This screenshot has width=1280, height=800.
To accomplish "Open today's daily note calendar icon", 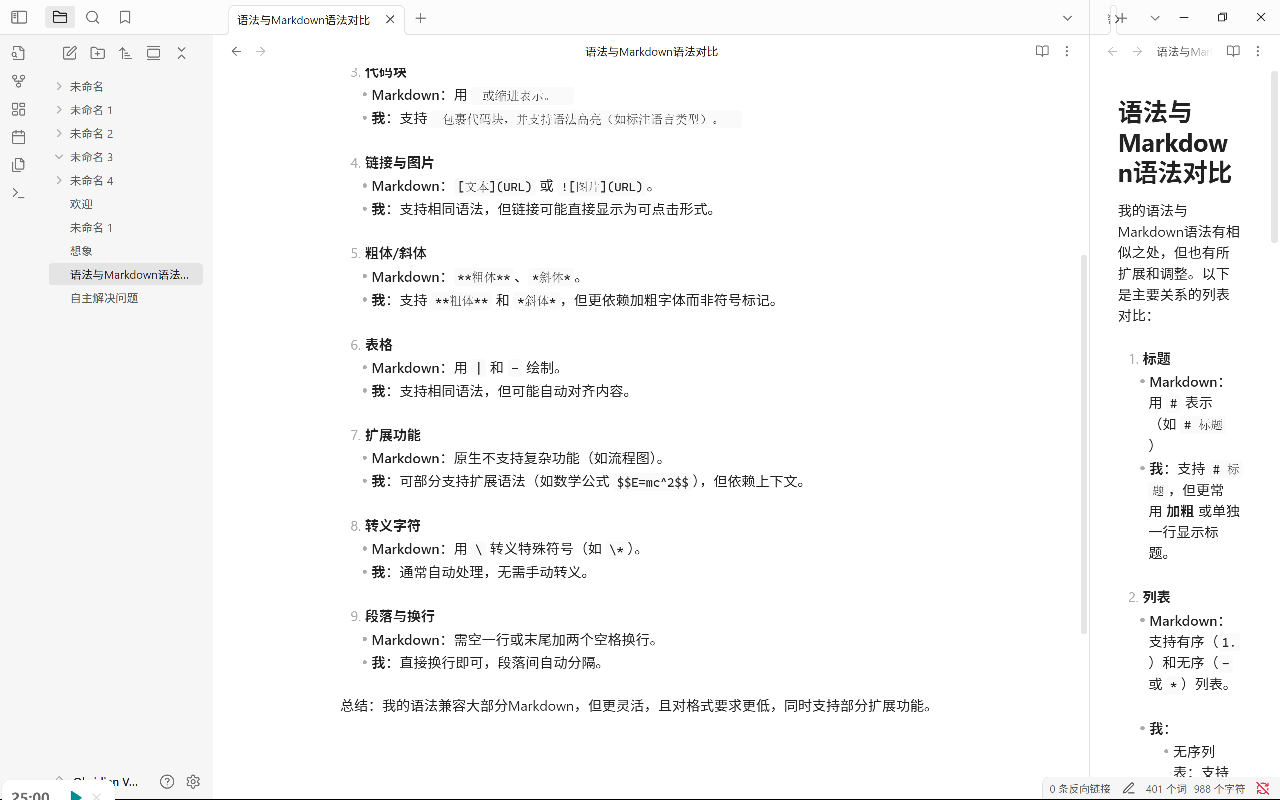I will pos(19,138).
